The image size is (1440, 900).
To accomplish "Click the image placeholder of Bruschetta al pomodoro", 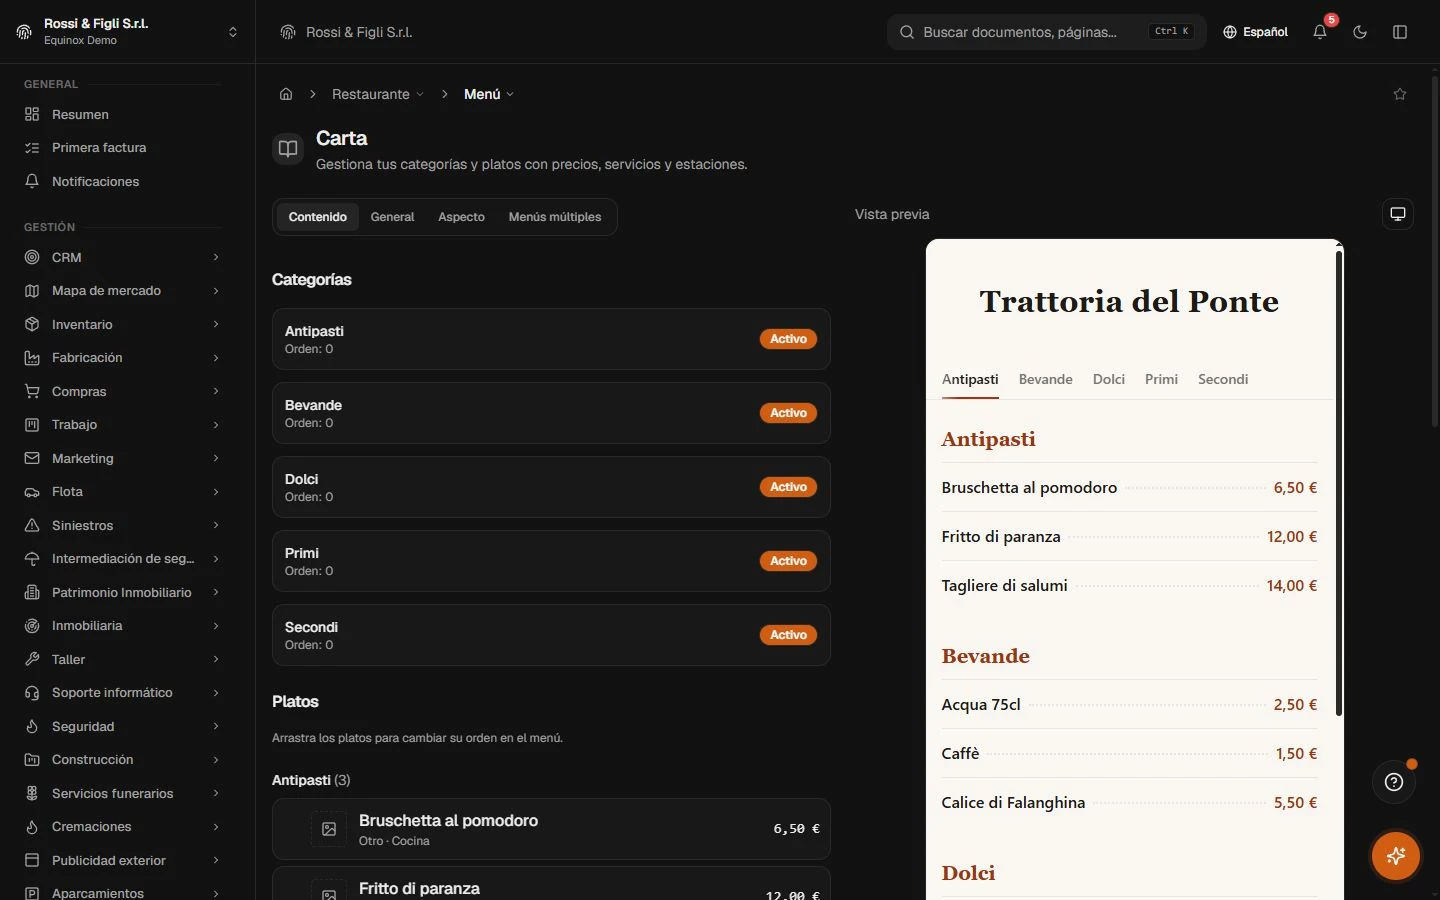I will click(x=329, y=829).
